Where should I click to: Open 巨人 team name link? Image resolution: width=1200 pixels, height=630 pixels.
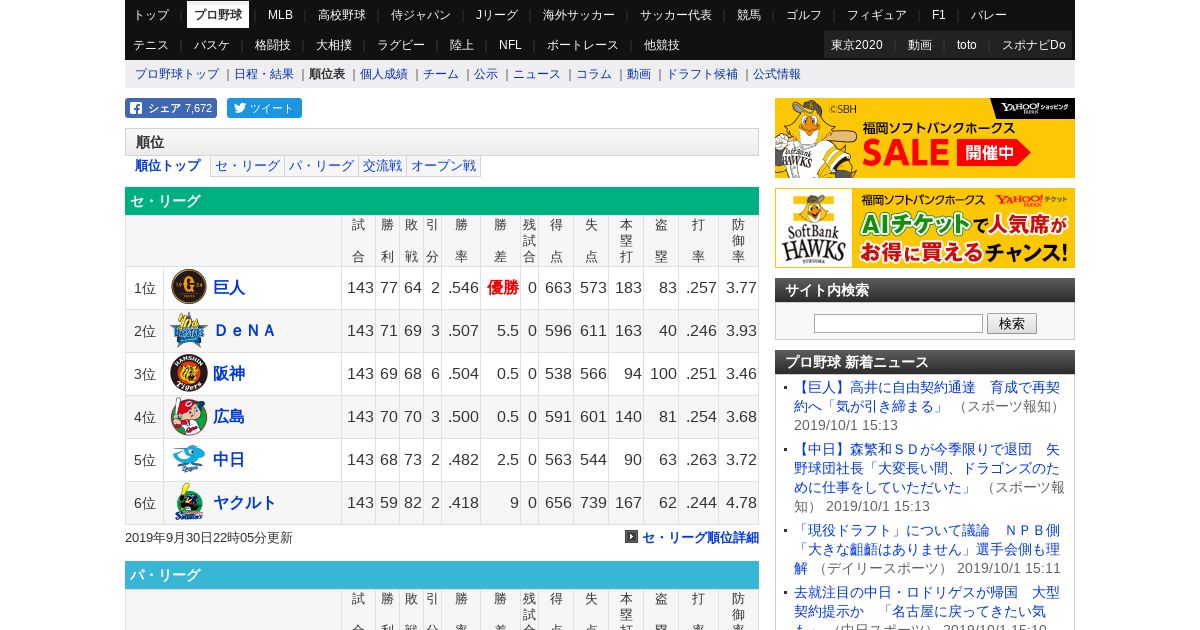(229, 287)
